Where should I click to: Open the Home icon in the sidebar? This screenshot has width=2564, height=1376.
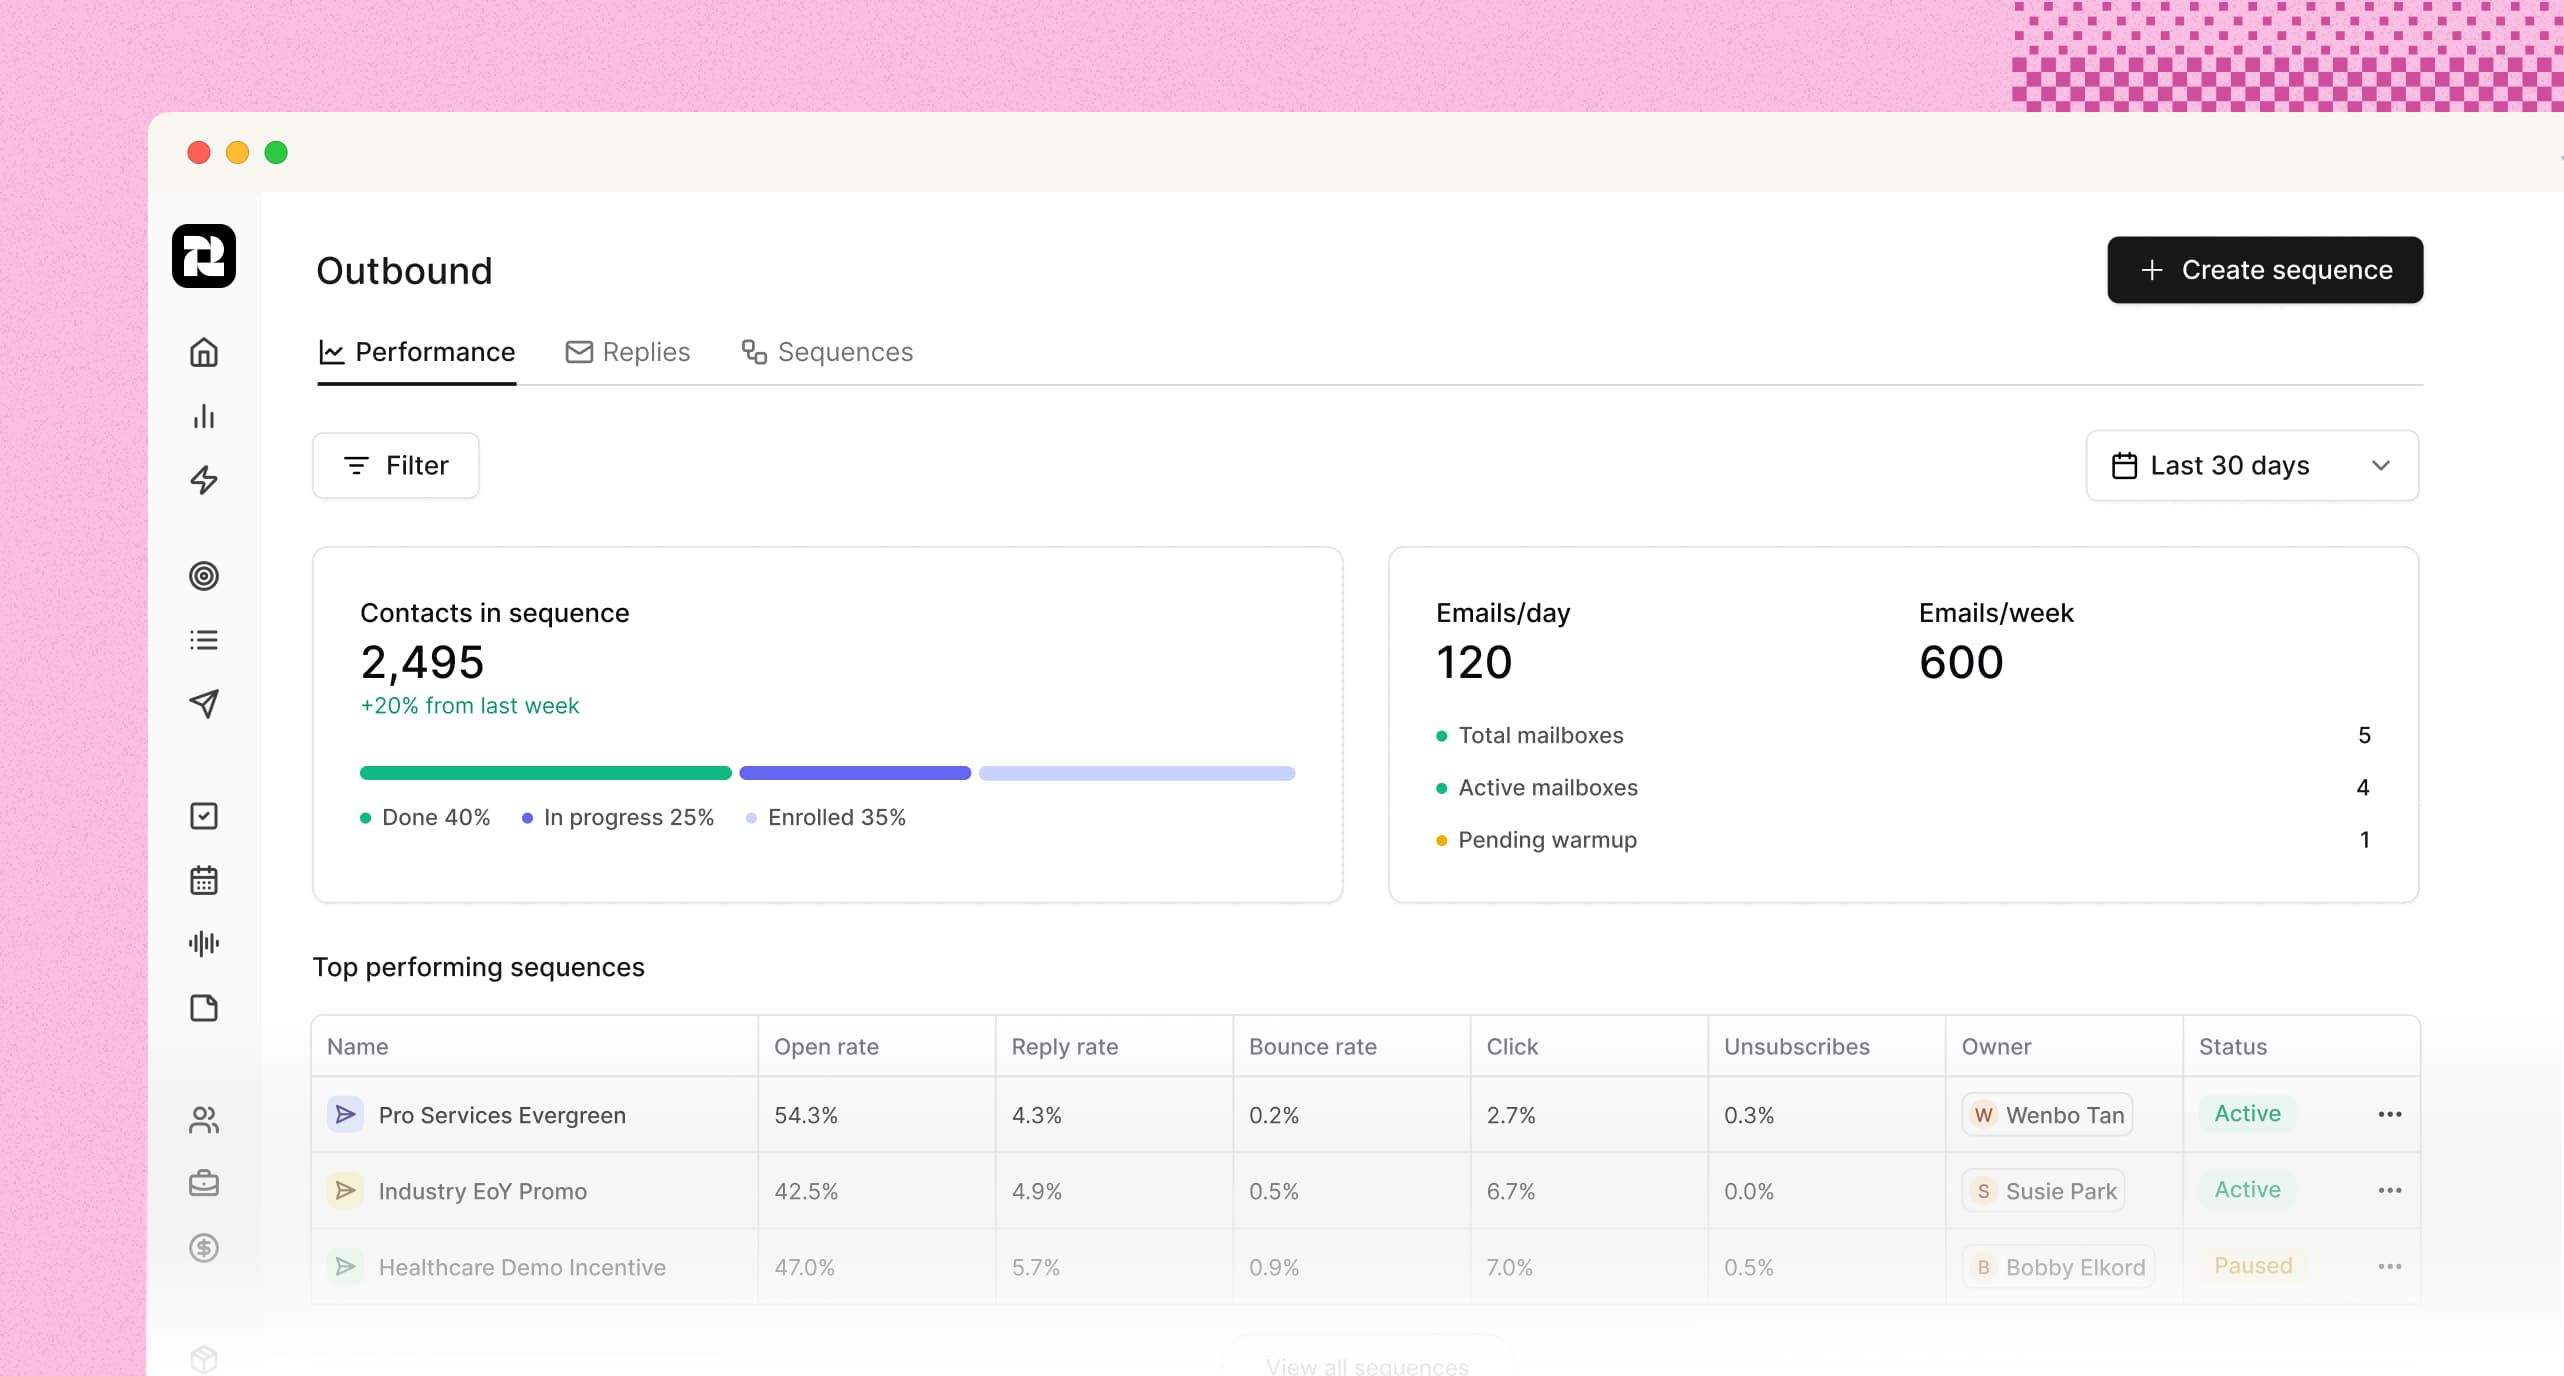click(203, 353)
